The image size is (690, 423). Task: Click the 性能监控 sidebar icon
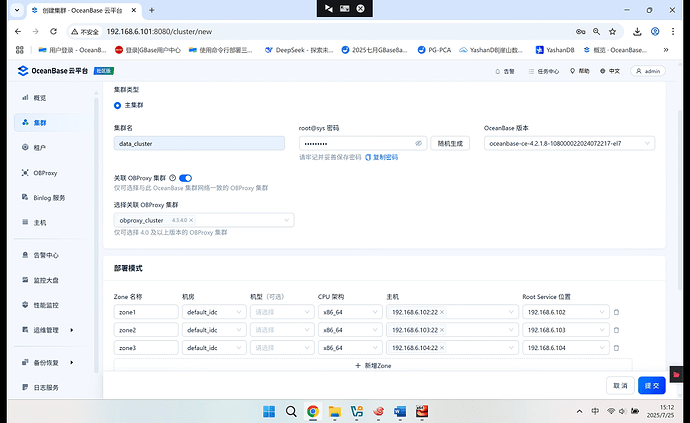(25, 305)
